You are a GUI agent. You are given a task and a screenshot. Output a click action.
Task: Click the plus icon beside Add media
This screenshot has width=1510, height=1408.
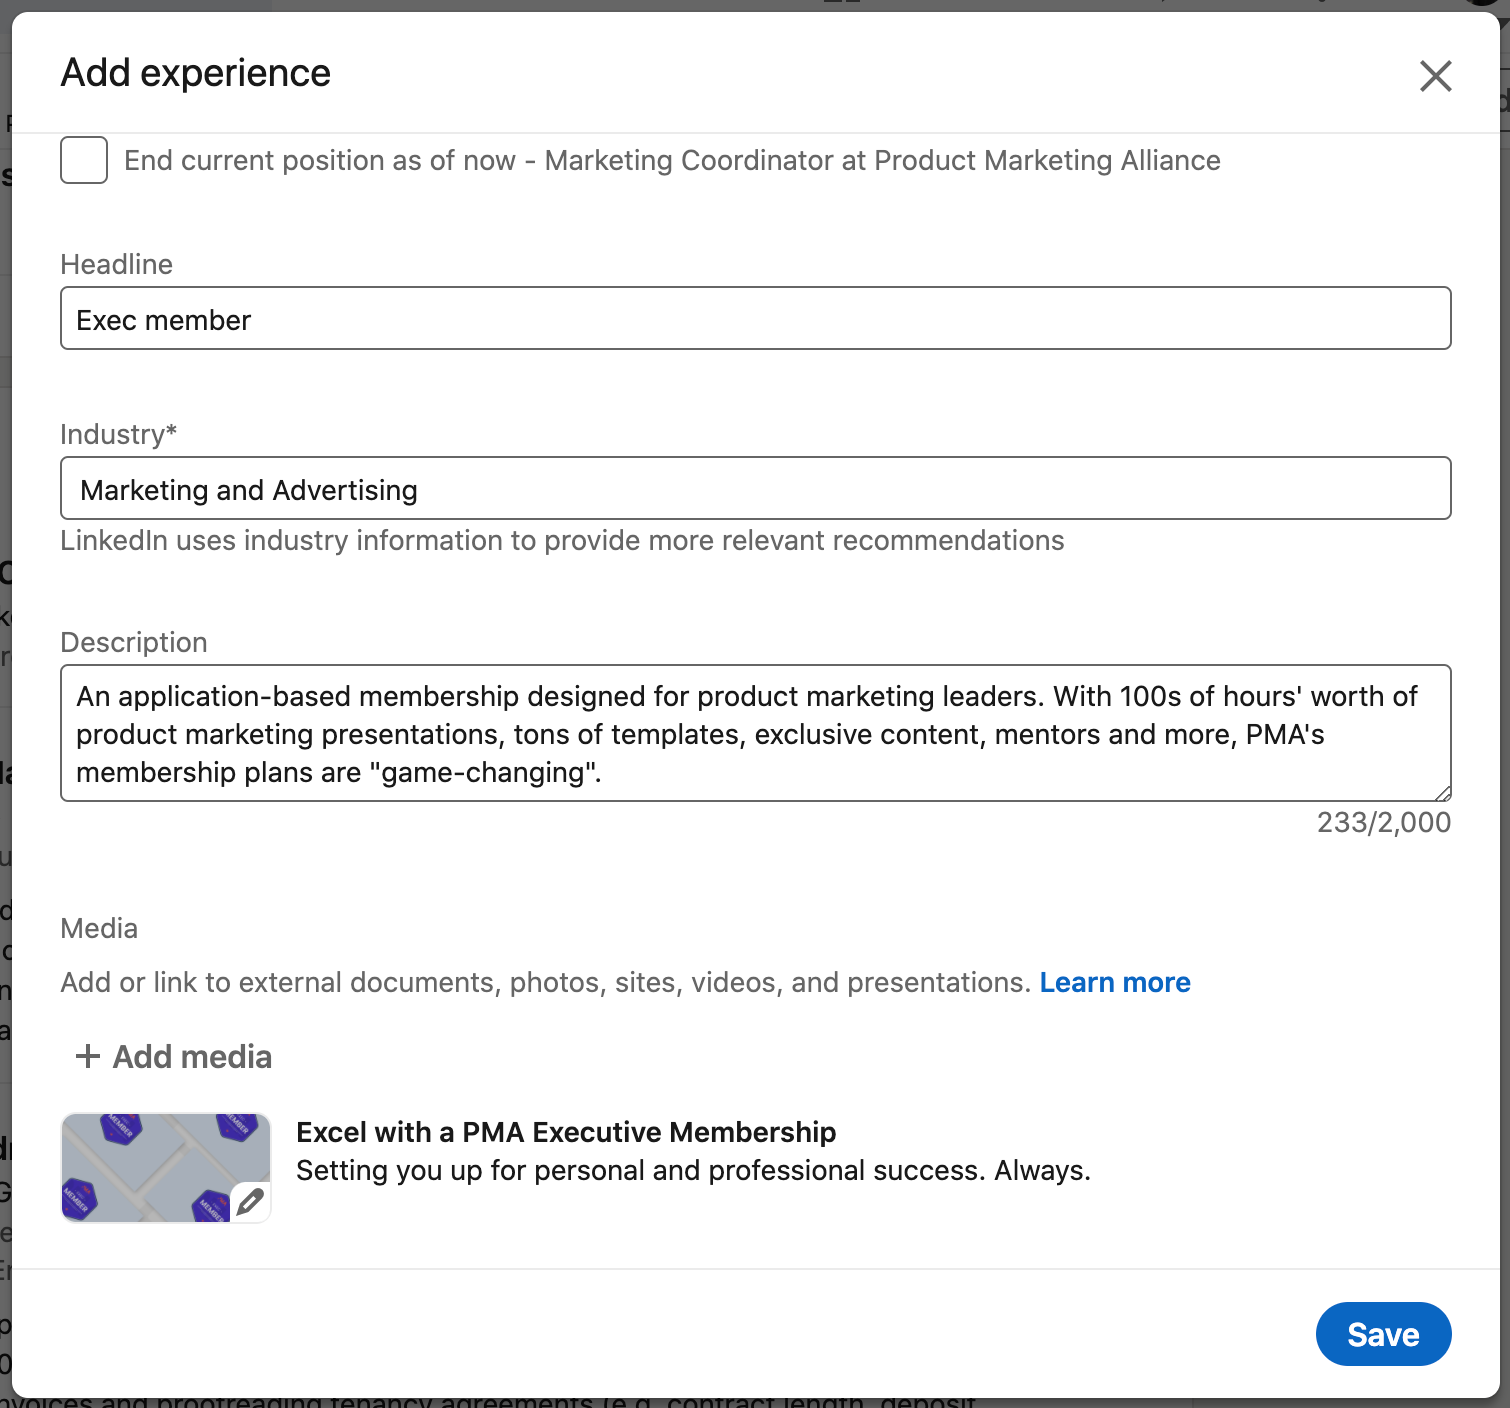click(x=88, y=1056)
